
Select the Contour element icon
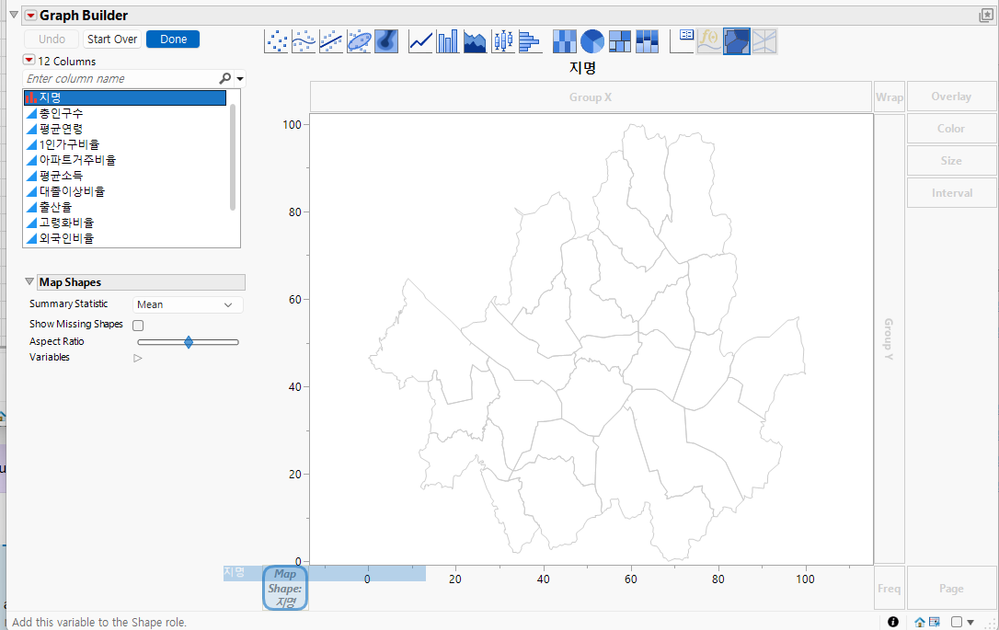(386, 41)
